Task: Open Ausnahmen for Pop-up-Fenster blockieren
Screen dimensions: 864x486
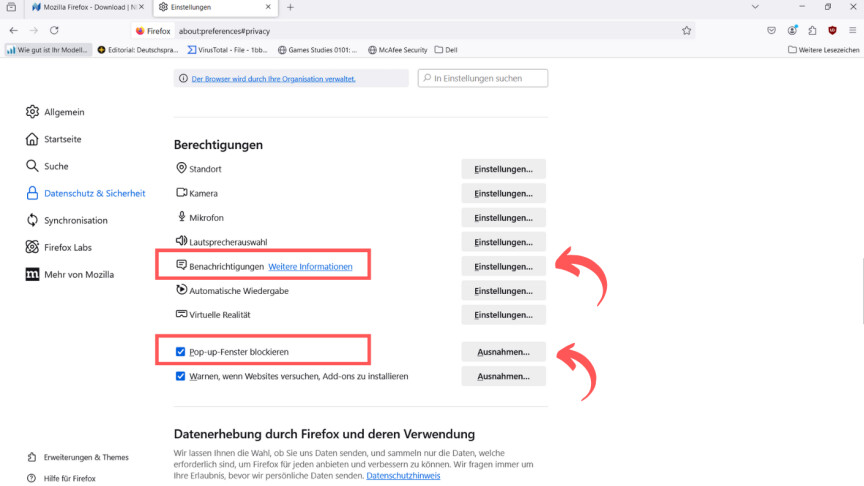Action: pos(503,352)
